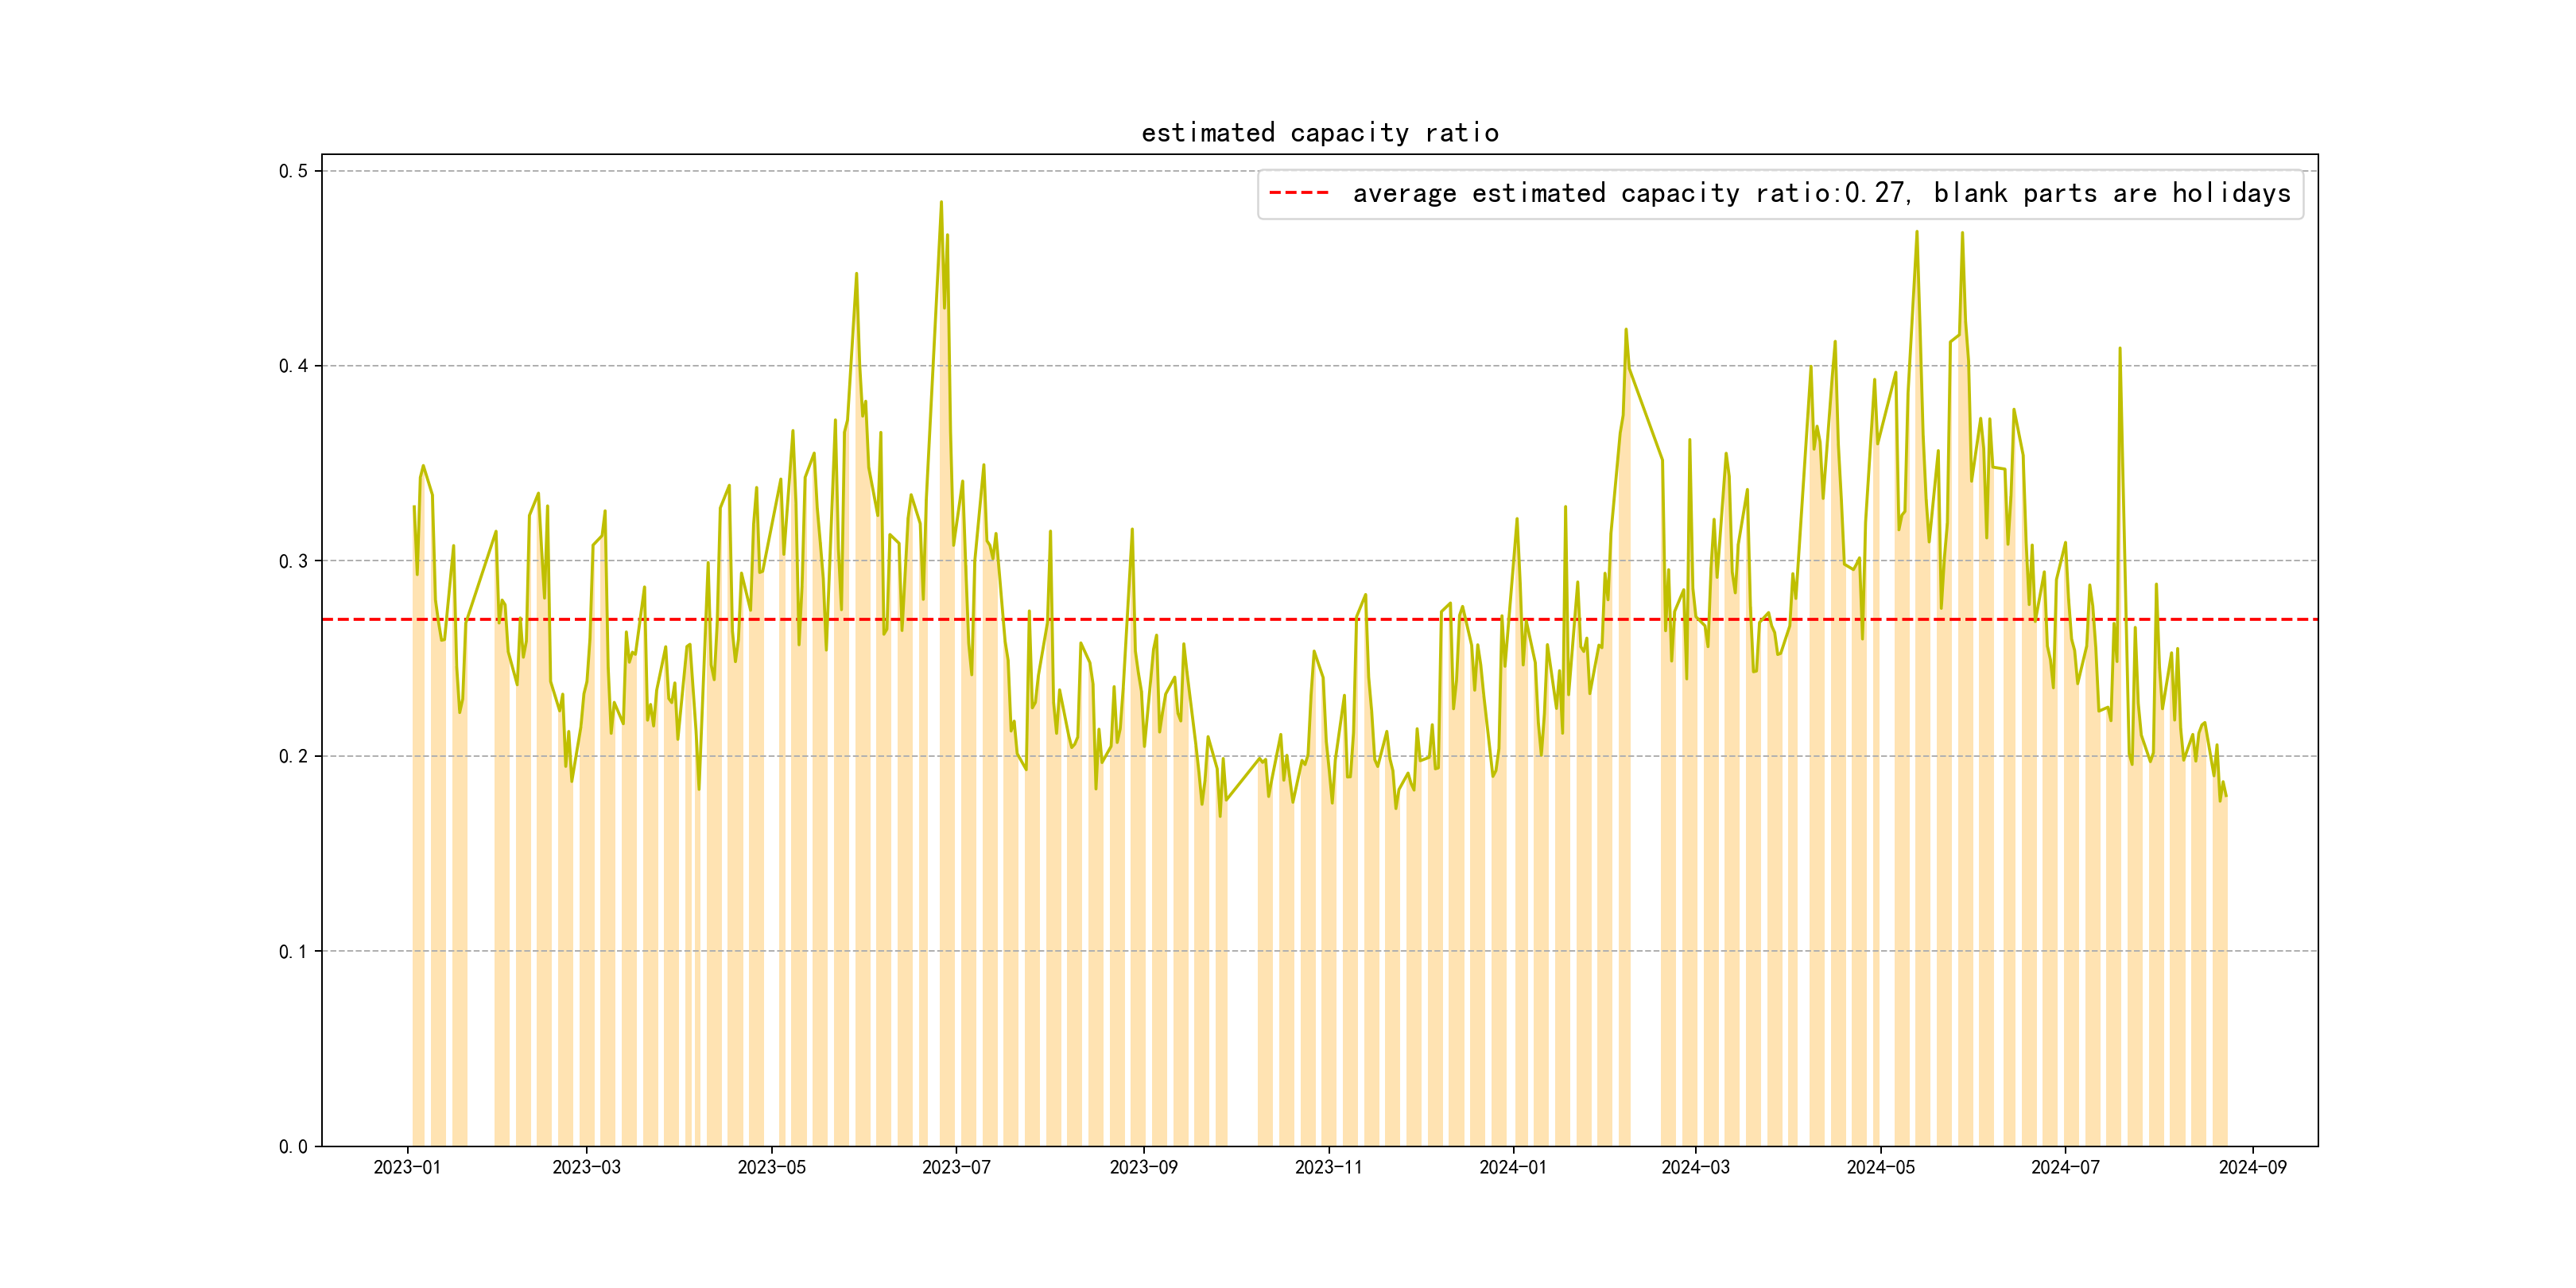
Task: Click the 0.3 y-axis tick label
Action: (x=293, y=561)
